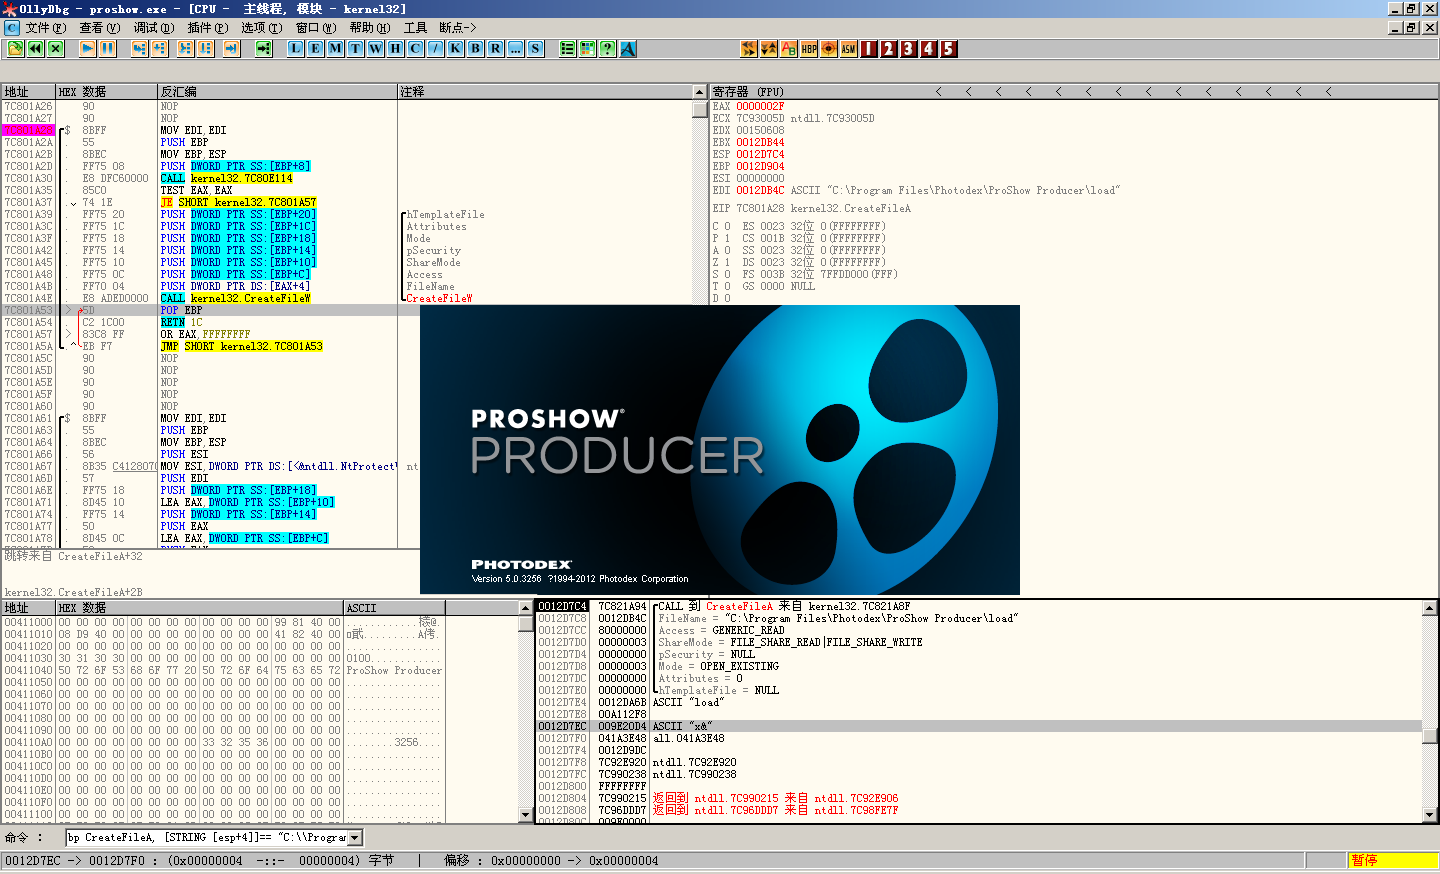Screen dimensions: 1440x874
Task: Expand the command history dropdown arrow
Action: (x=355, y=838)
